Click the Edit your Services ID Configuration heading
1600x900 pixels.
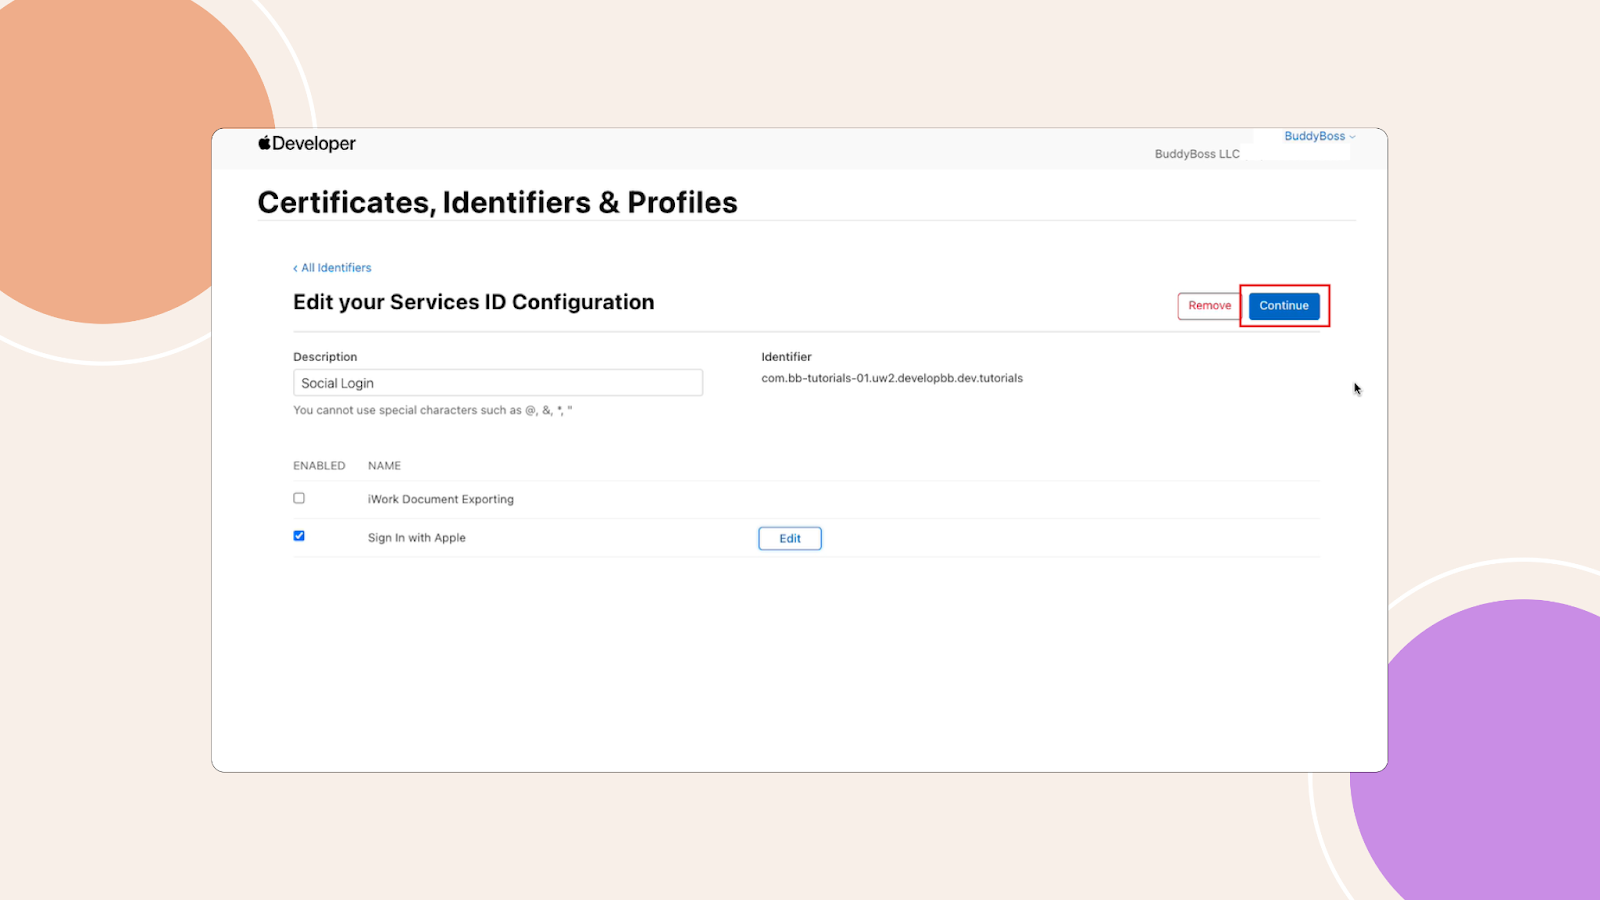[474, 302]
